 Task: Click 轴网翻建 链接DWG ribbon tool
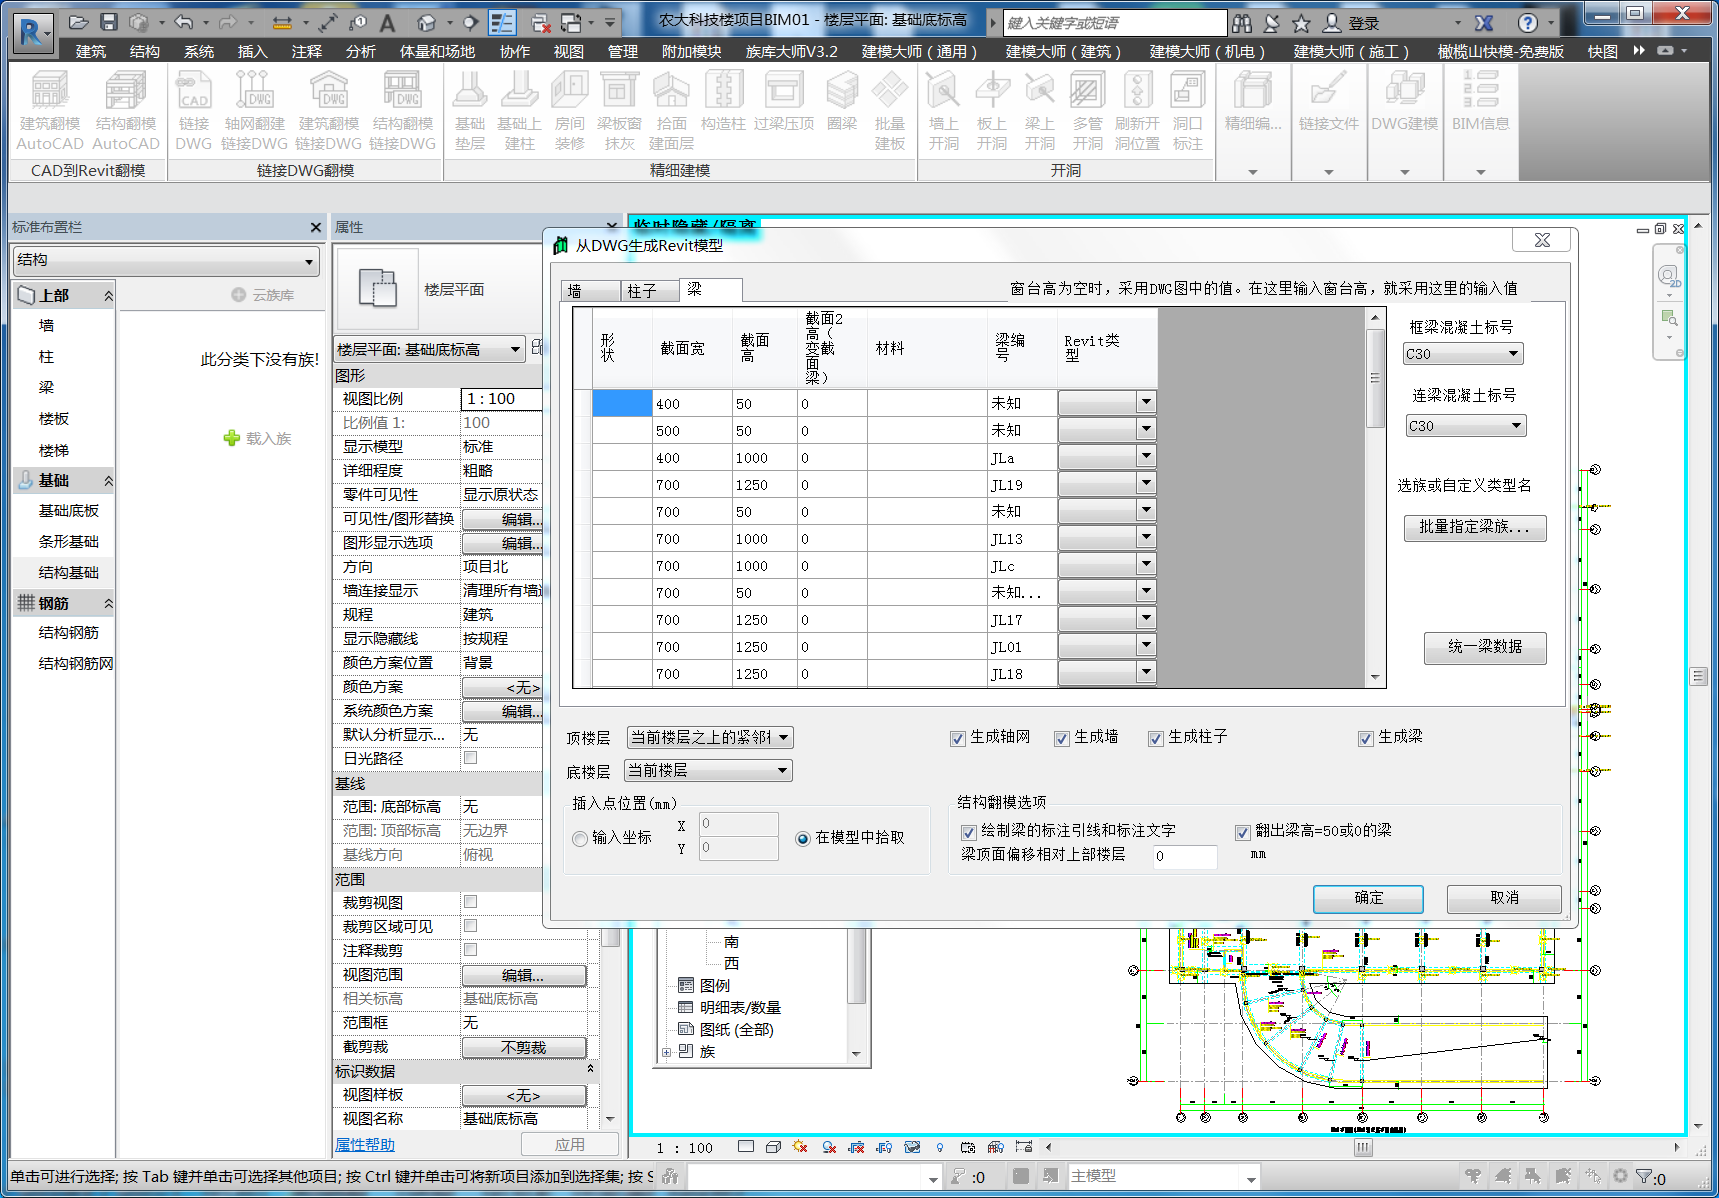pyautogui.click(x=254, y=111)
